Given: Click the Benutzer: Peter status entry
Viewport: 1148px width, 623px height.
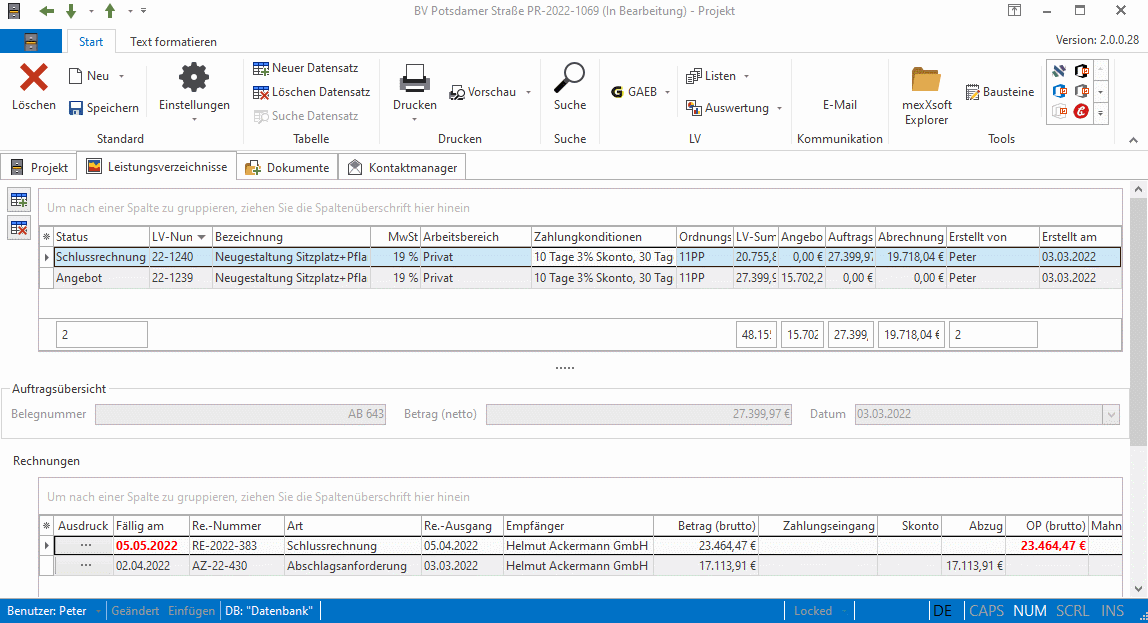Looking at the screenshot, I should pos(47,611).
